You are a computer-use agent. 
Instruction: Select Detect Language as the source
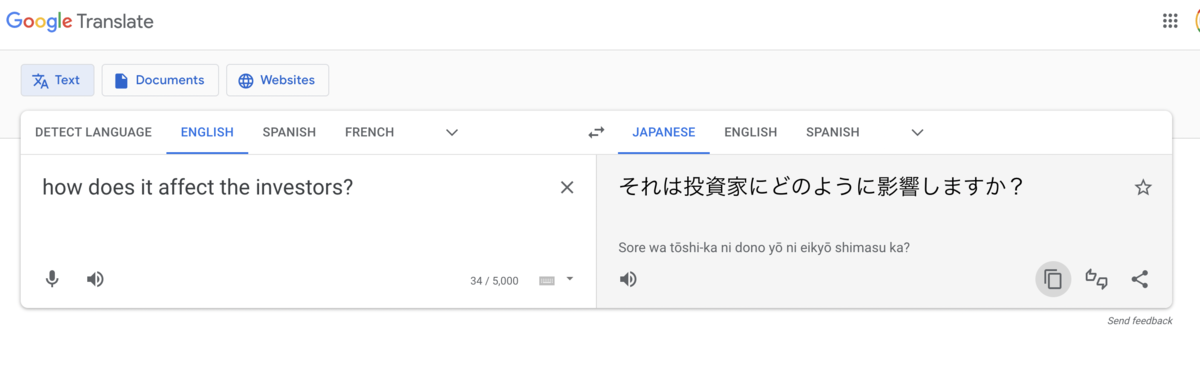point(93,132)
